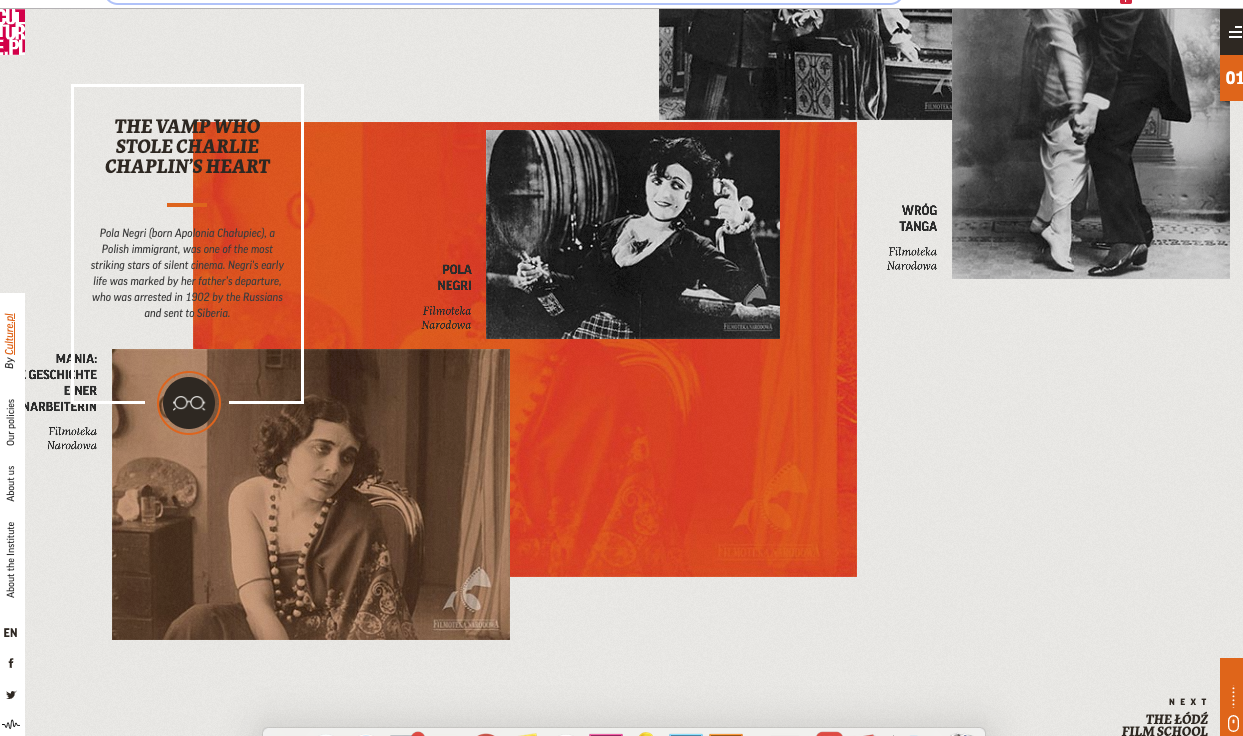Click the WRÓG TANGA caption
This screenshot has width=1243, height=736.
coord(919,218)
